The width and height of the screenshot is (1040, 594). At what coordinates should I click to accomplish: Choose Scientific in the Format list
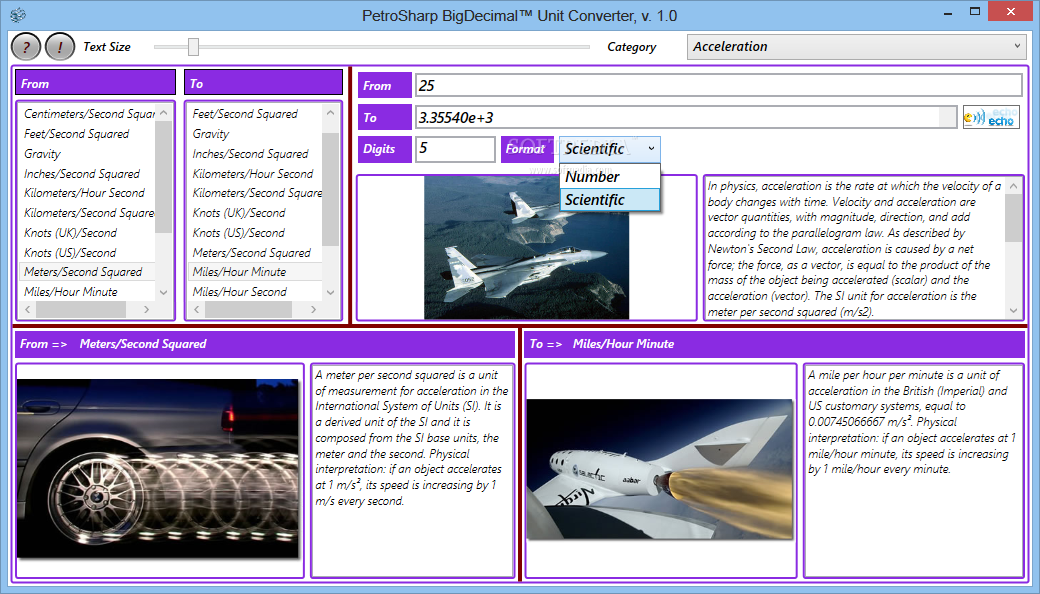610,200
